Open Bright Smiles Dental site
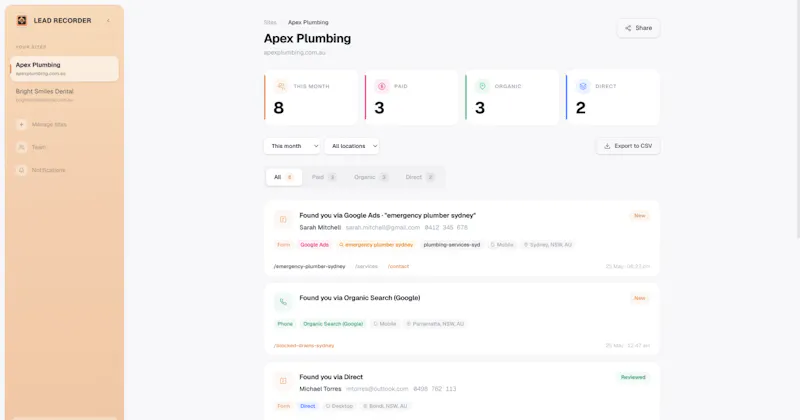Screen dimensions: 800x420 tap(64, 95)
